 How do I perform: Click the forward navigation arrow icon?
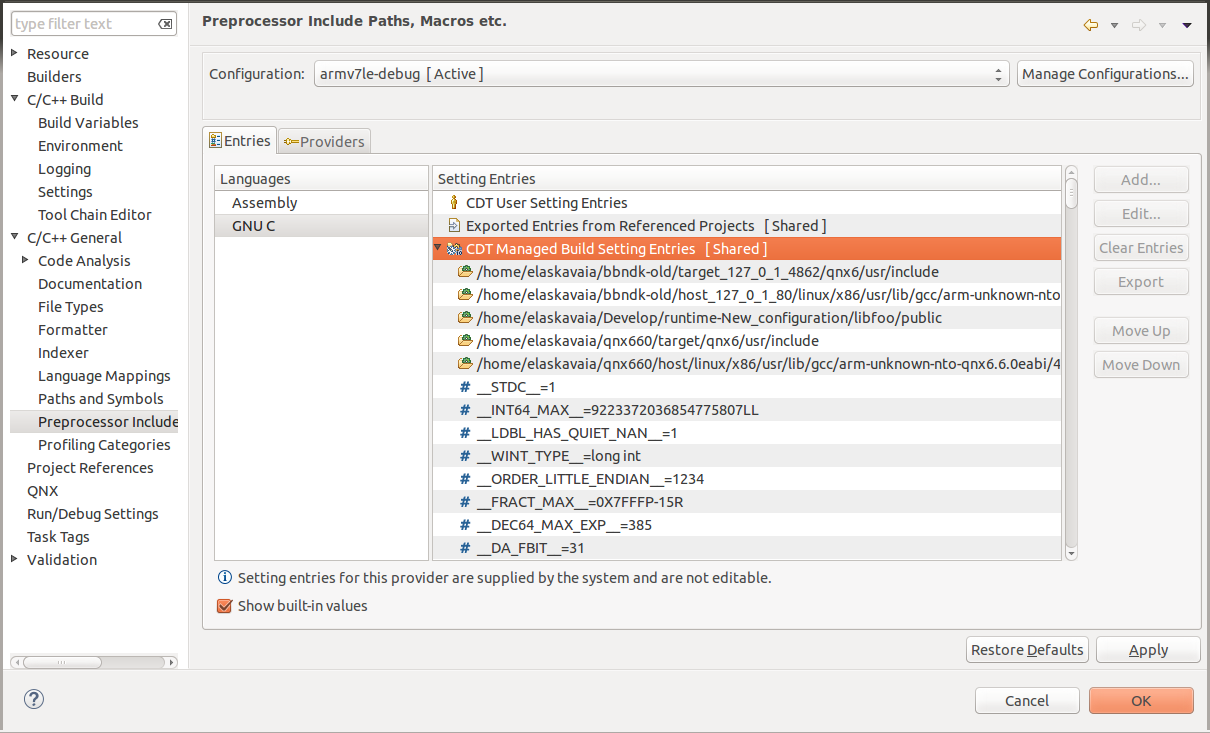1139,25
